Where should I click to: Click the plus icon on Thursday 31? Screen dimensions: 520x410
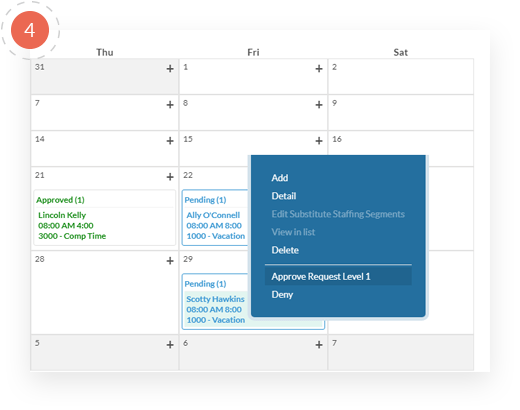(x=170, y=69)
